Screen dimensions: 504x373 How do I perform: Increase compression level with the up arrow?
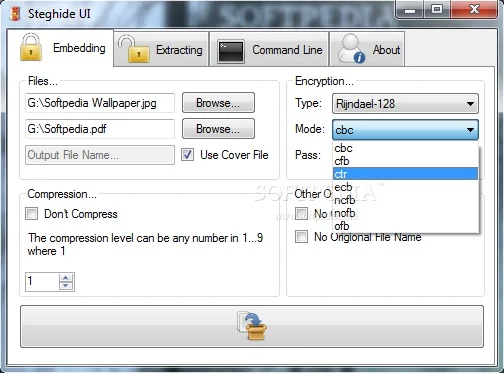coord(66,278)
